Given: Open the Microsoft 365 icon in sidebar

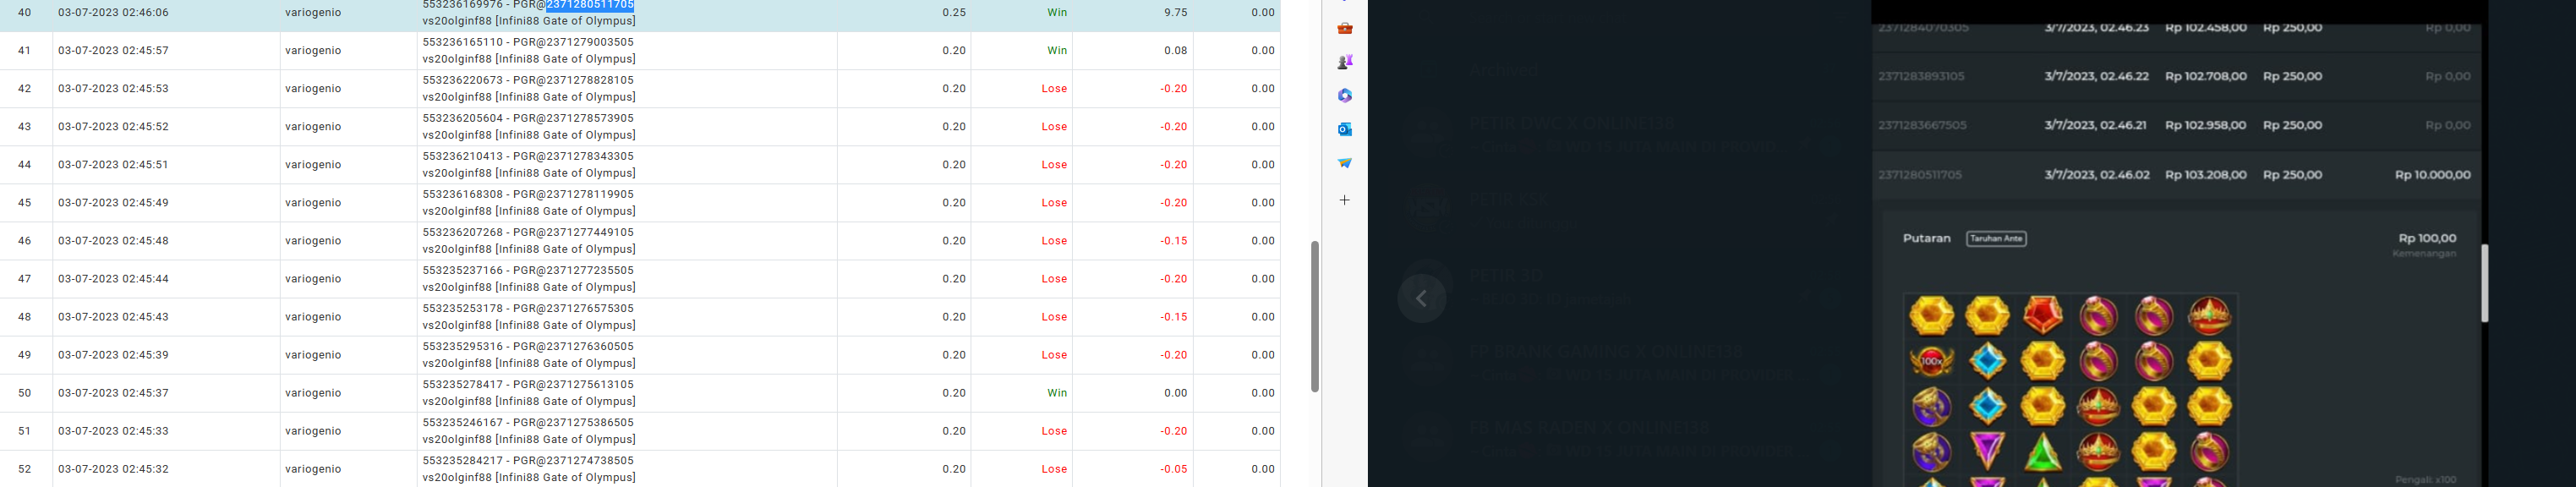Looking at the screenshot, I should click(x=1345, y=96).
